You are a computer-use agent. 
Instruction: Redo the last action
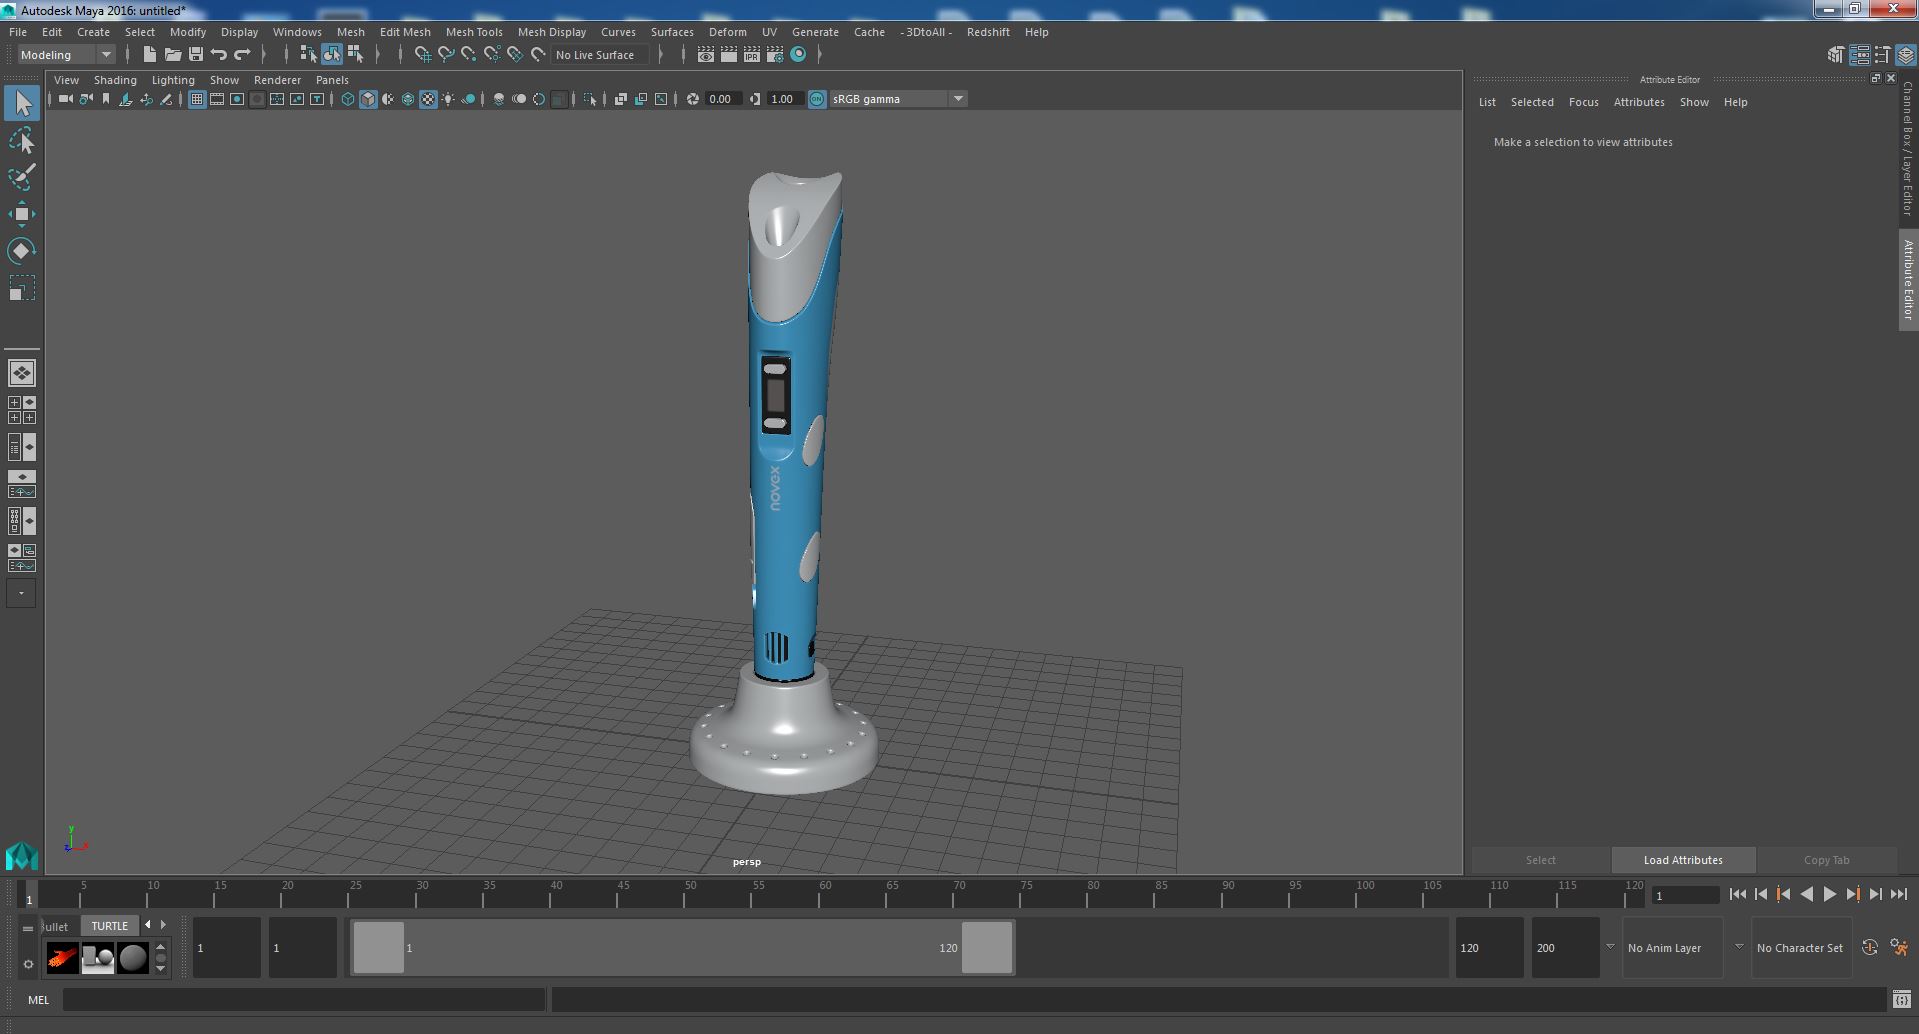pos(242,55)
